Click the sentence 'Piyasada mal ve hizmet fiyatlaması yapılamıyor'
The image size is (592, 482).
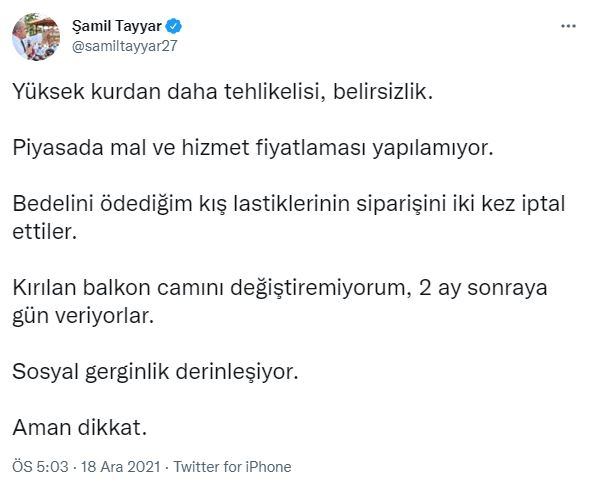[253, 148]
